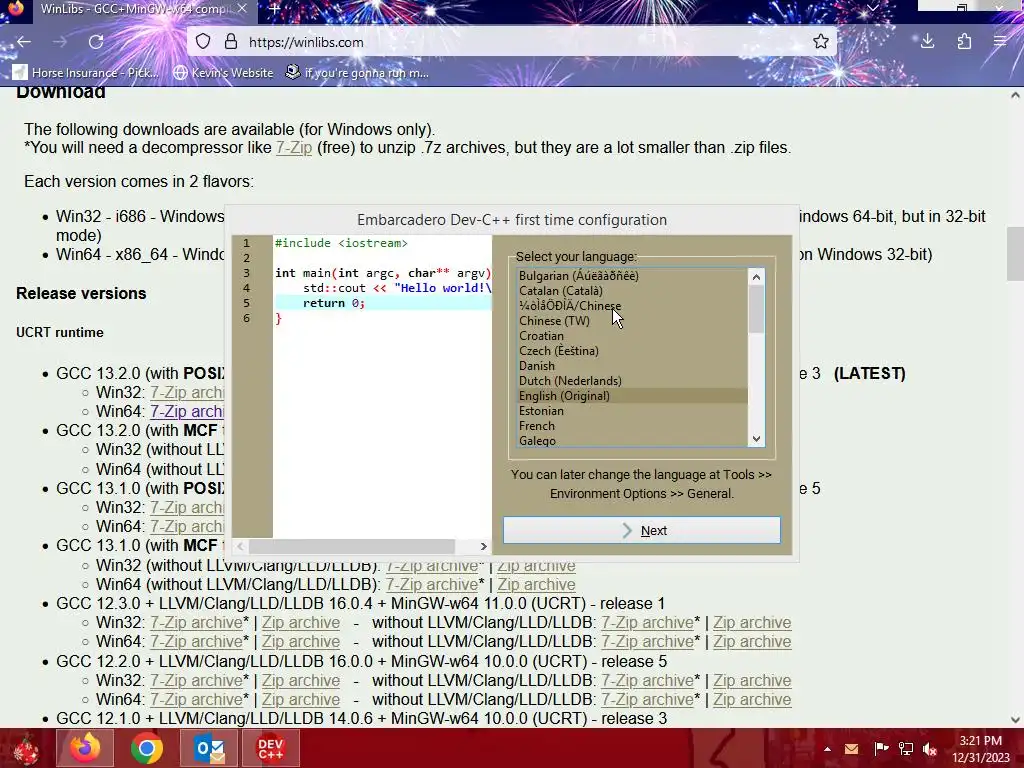
Task: Select Chinese (TW) language
Action: (632, 321)
